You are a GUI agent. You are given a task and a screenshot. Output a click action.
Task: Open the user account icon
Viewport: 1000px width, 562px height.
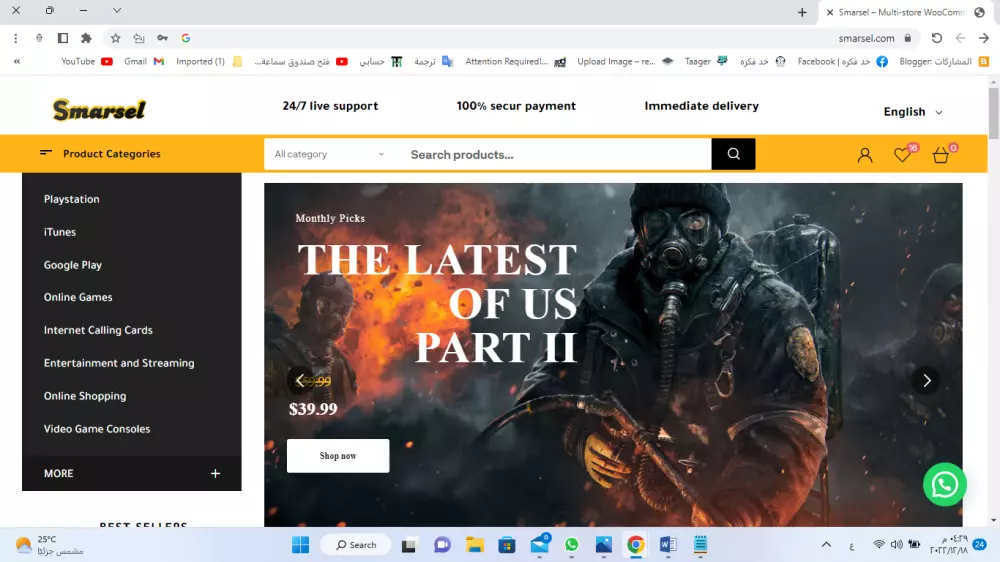(x=865, y=155)
